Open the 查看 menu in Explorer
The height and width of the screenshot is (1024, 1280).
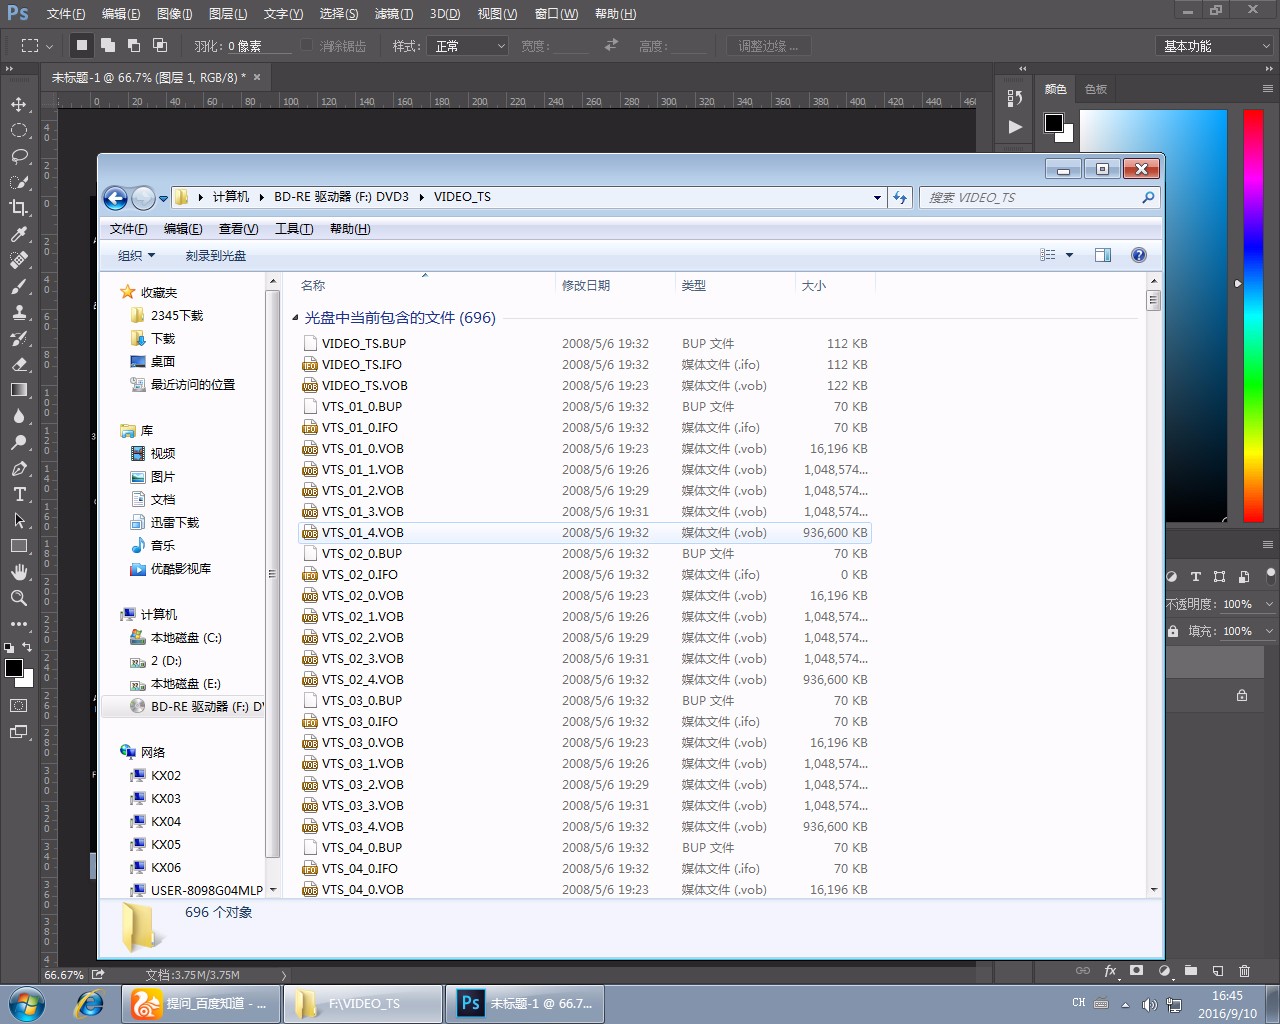pyautogui.click(x=238, y=229)
